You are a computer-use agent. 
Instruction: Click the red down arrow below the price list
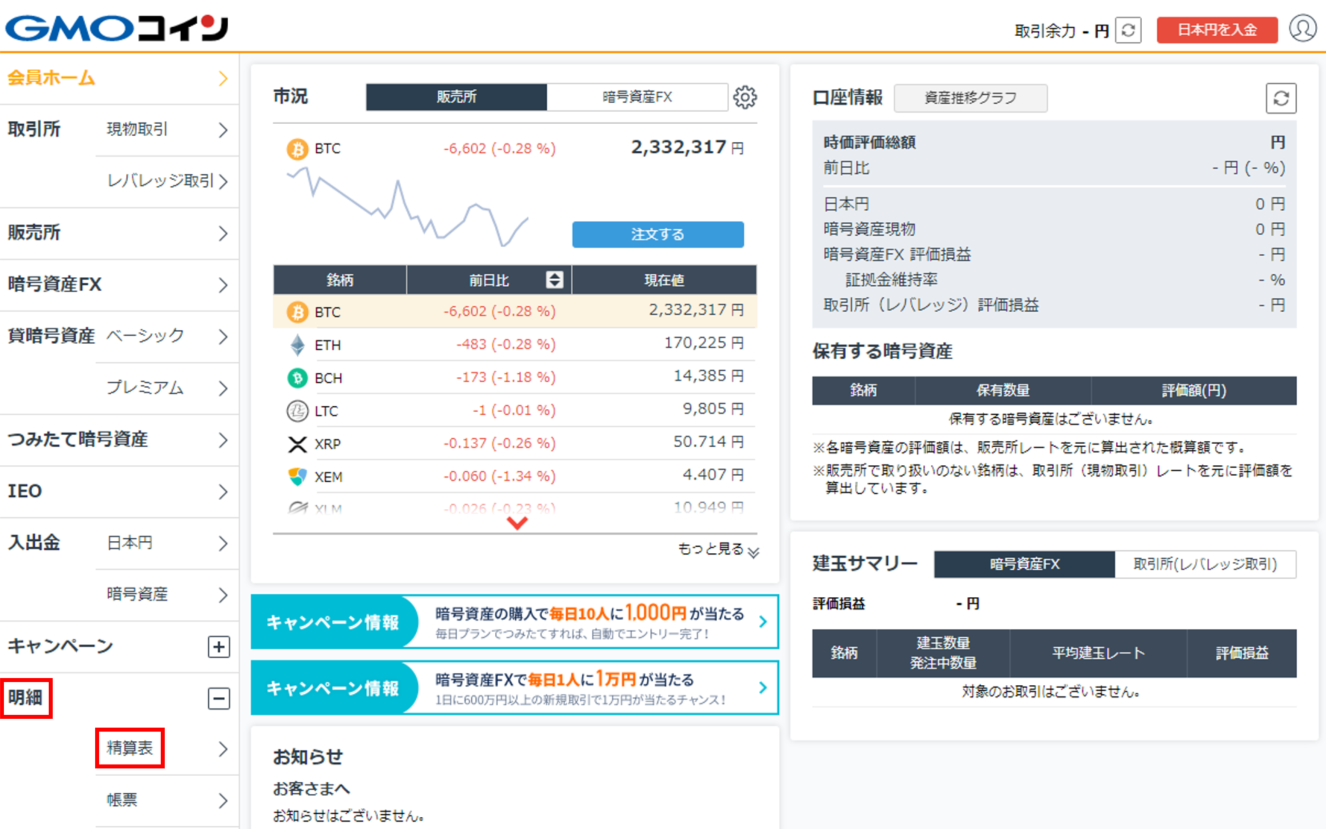point(517,523)
